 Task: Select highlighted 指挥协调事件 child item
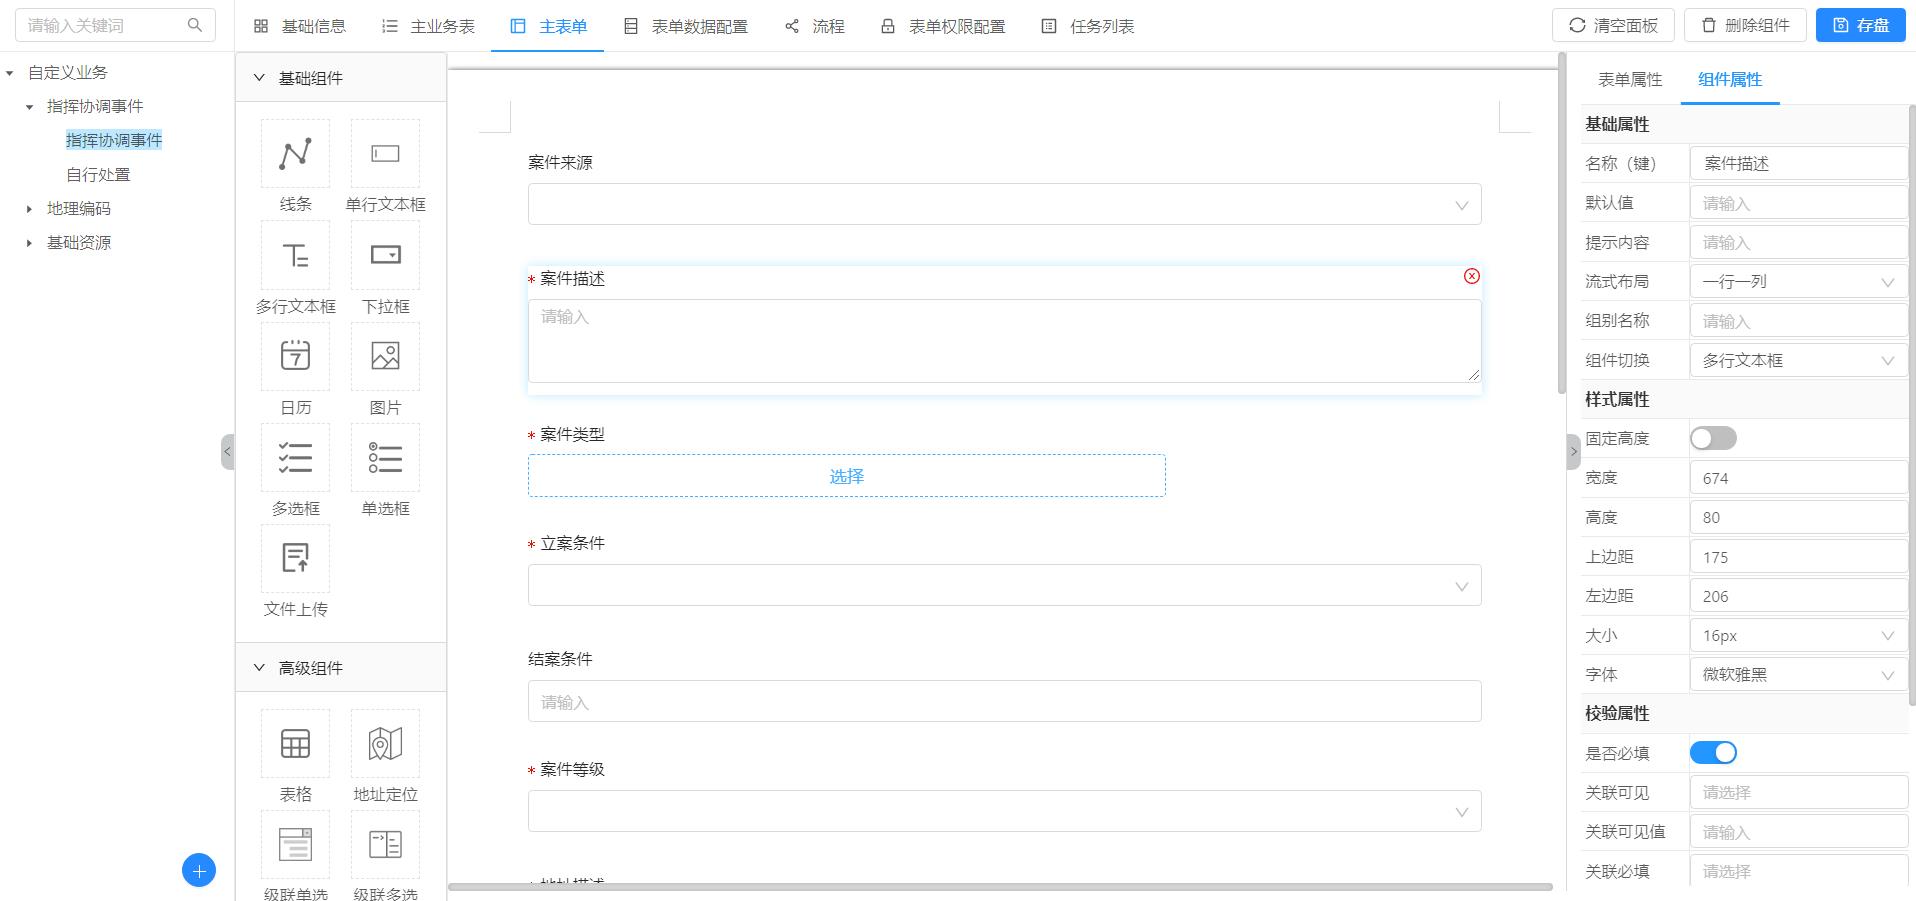tap(114, 141)
